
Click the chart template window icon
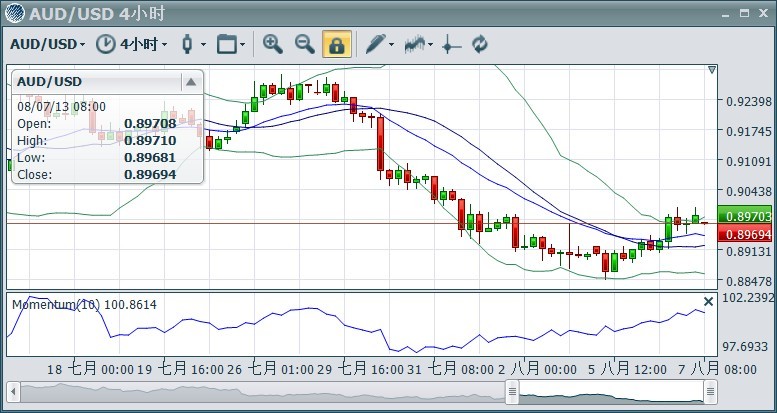[x=227, y=45]
